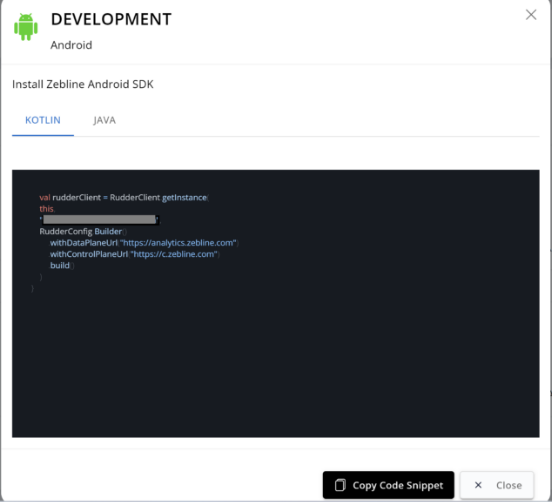
Task: Click the DEVELOPMENT heading
Action: click(111, 19)
